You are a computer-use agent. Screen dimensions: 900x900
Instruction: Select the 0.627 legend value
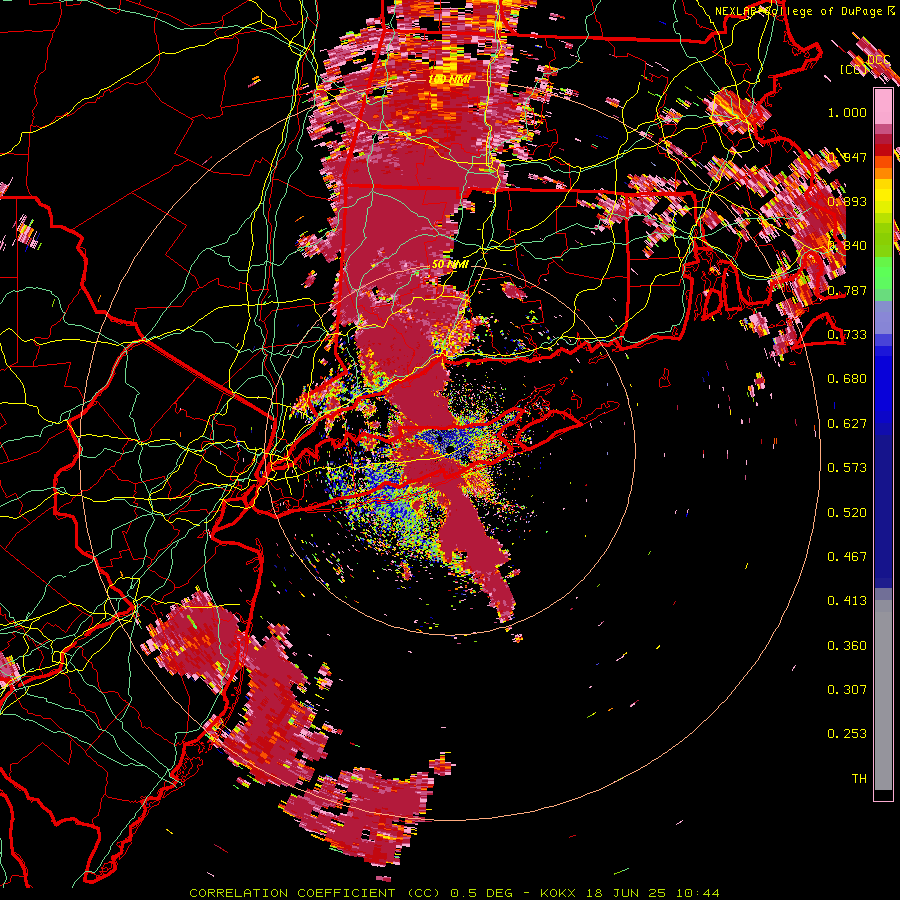pyautogui.click(x=847, y=424)
